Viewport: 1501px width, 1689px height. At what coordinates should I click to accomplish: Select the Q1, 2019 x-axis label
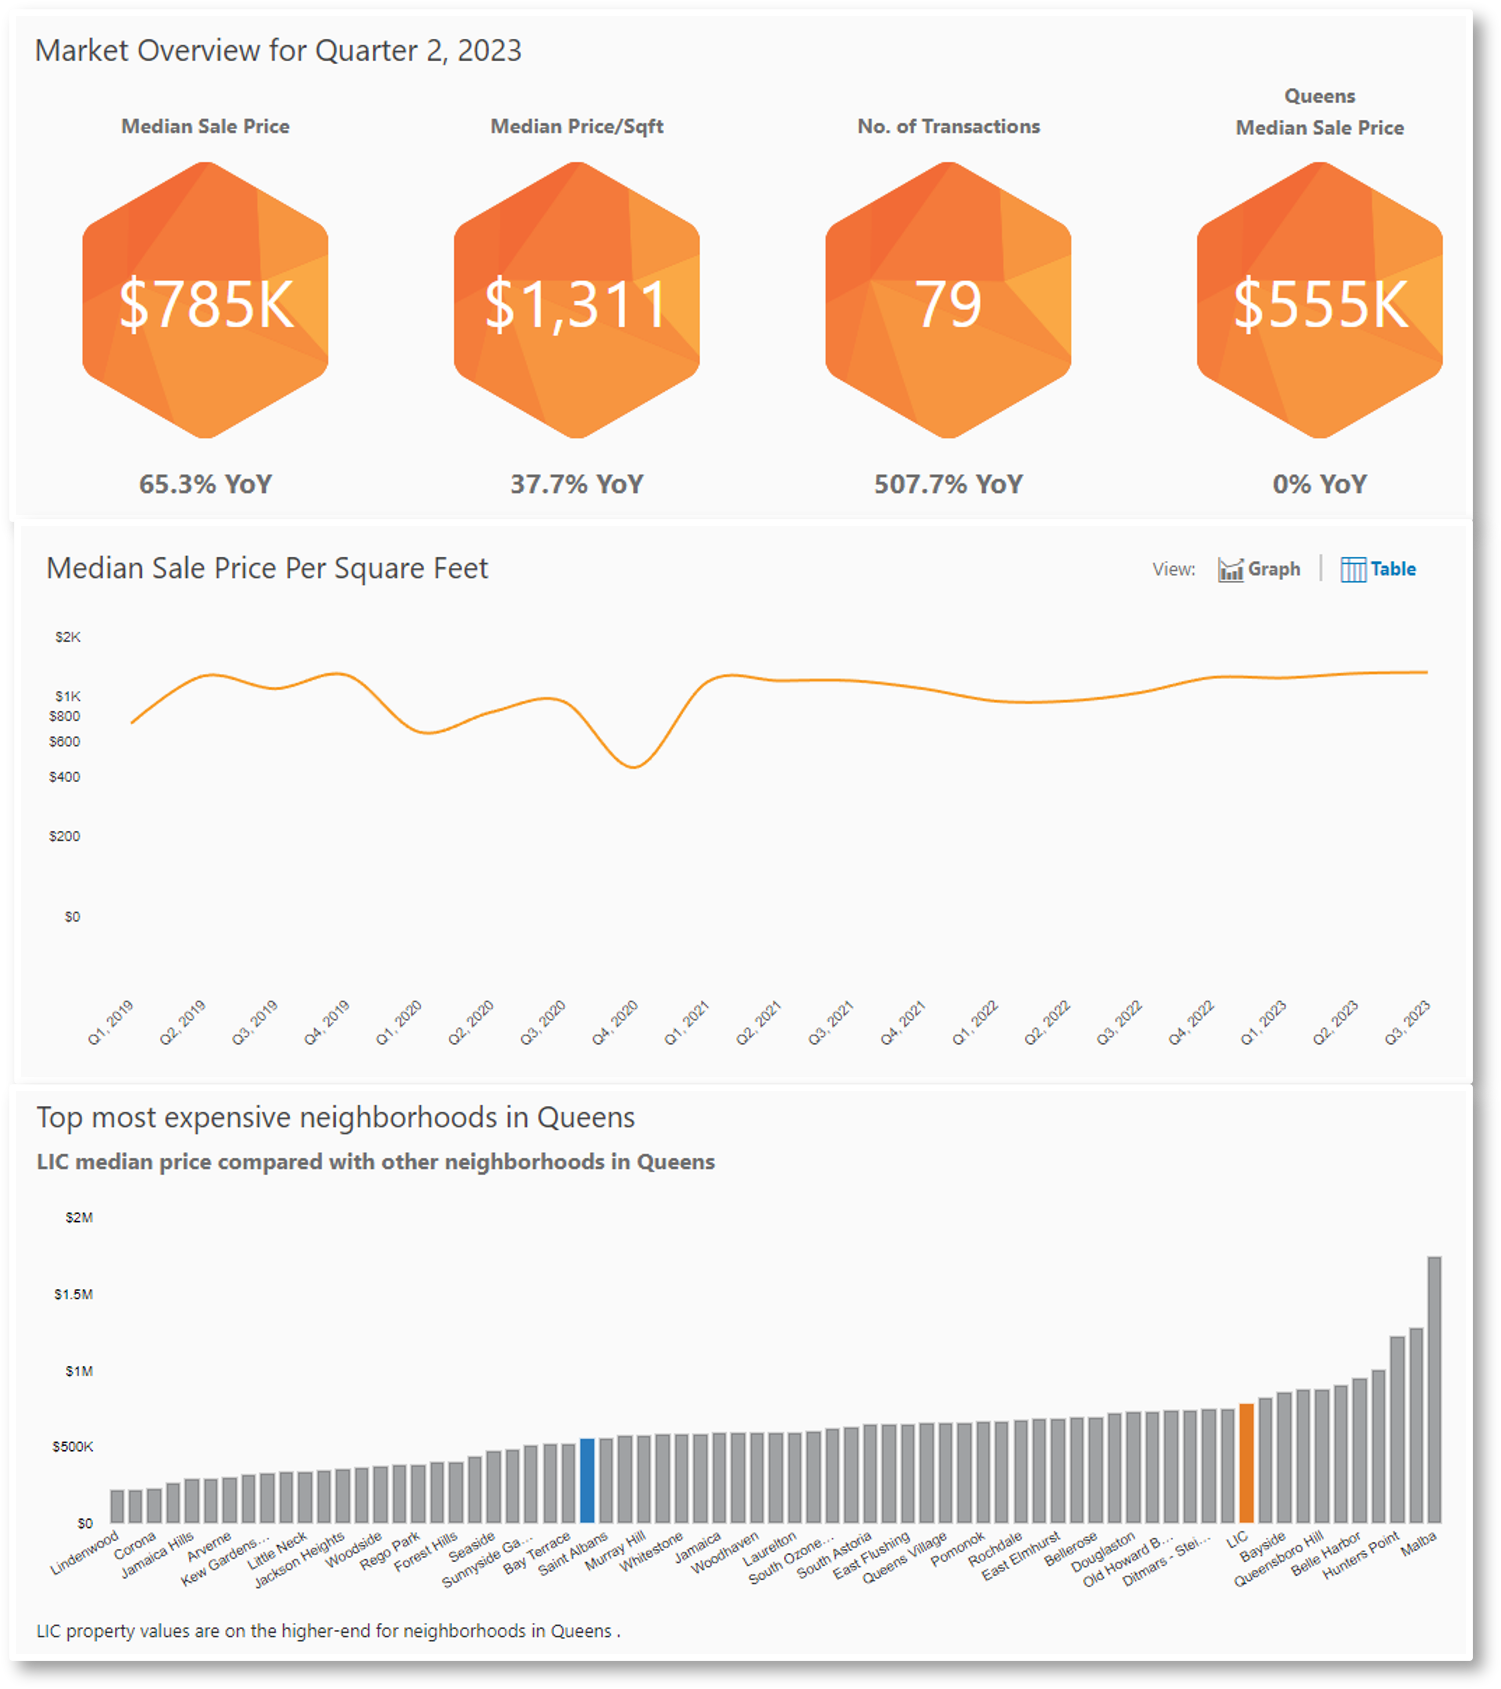(x=111, y=1022)
